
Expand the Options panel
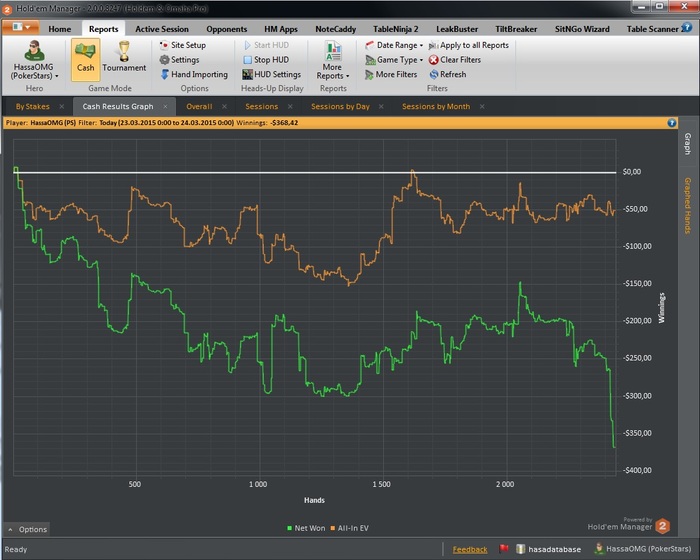click(x=27, y=530)
